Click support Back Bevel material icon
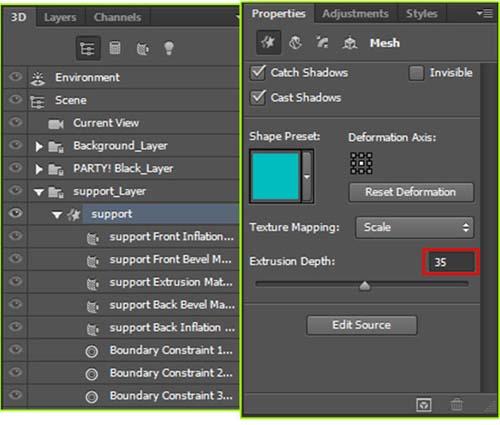The width and height of the screenshot is (500, 425). (93, 307)
